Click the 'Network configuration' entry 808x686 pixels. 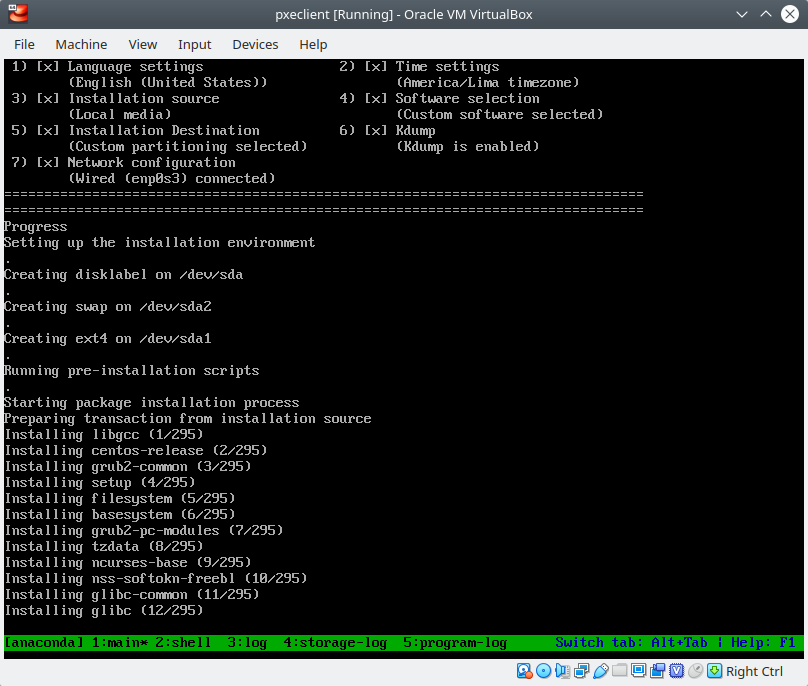[x=152, y=163]
